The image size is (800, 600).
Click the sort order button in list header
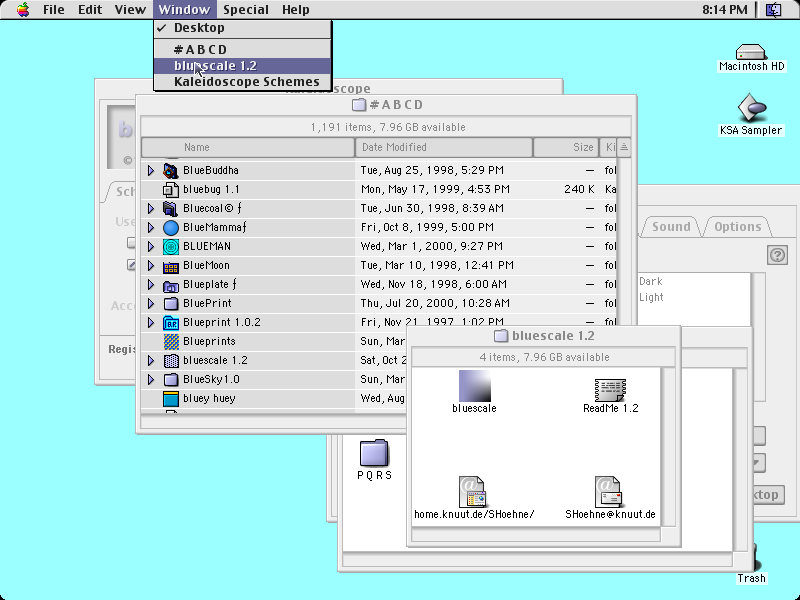pos(623,147)
